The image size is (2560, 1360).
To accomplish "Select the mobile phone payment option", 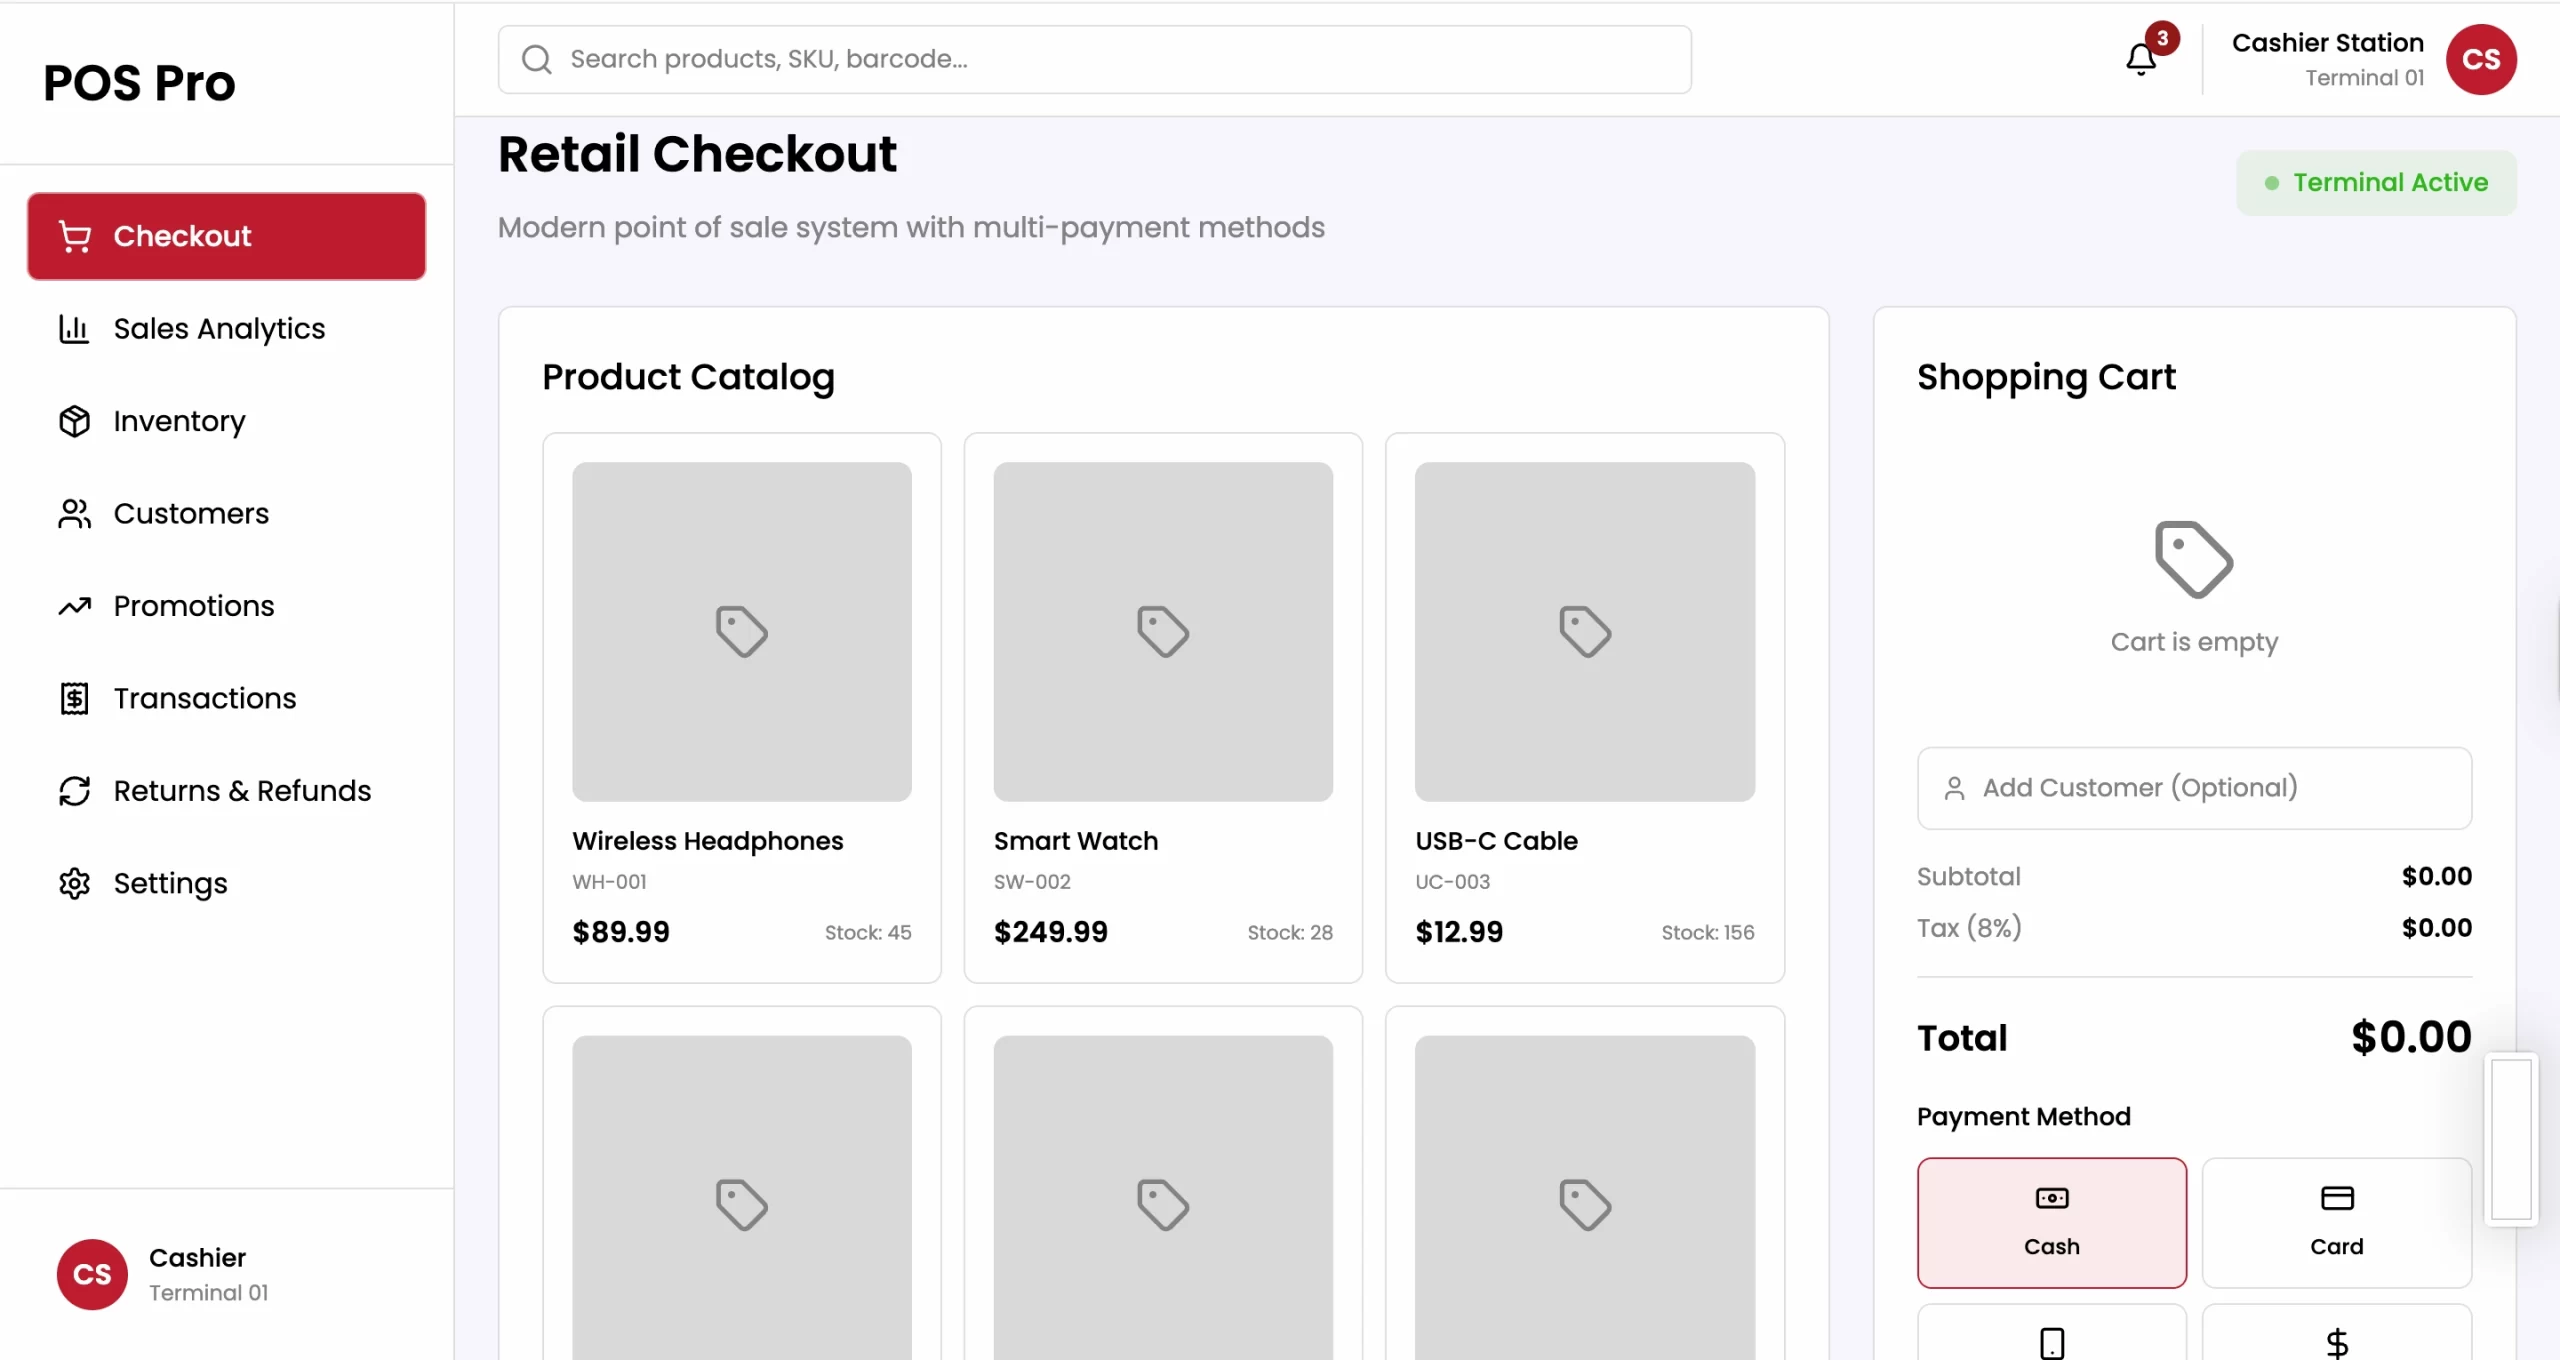I will pos(2051,1338).
